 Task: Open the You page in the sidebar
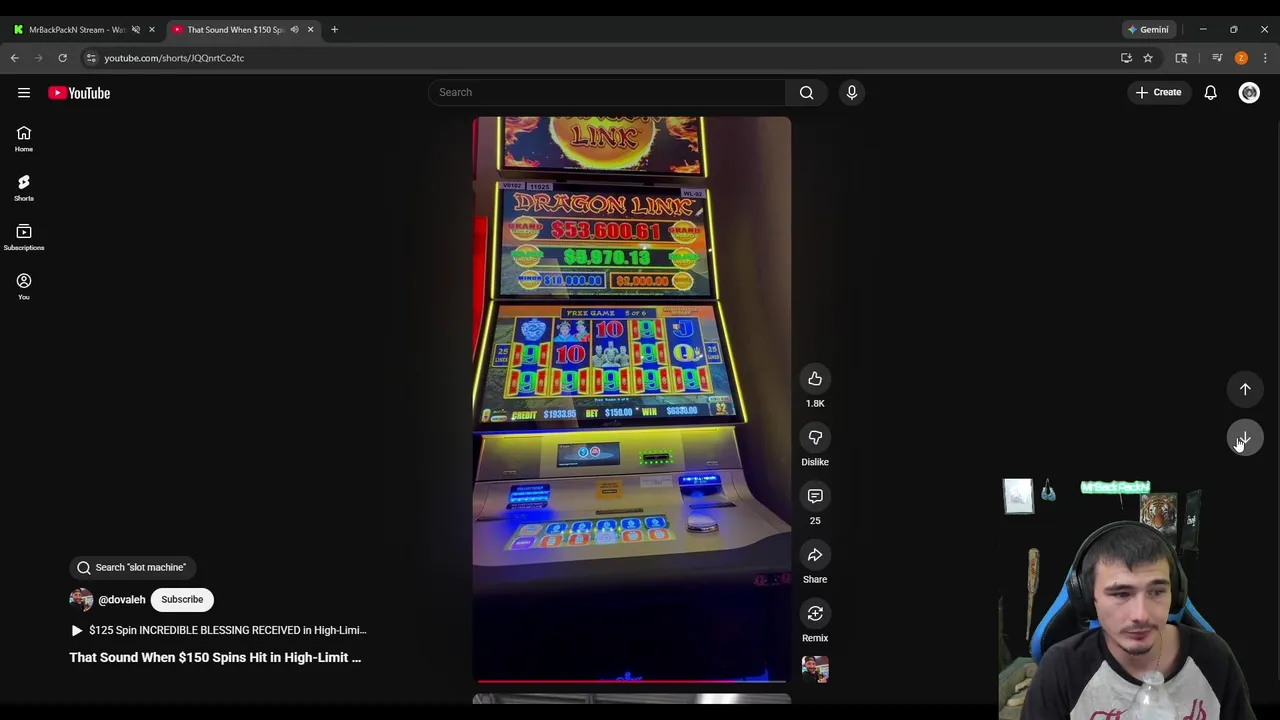coord(24,287)
